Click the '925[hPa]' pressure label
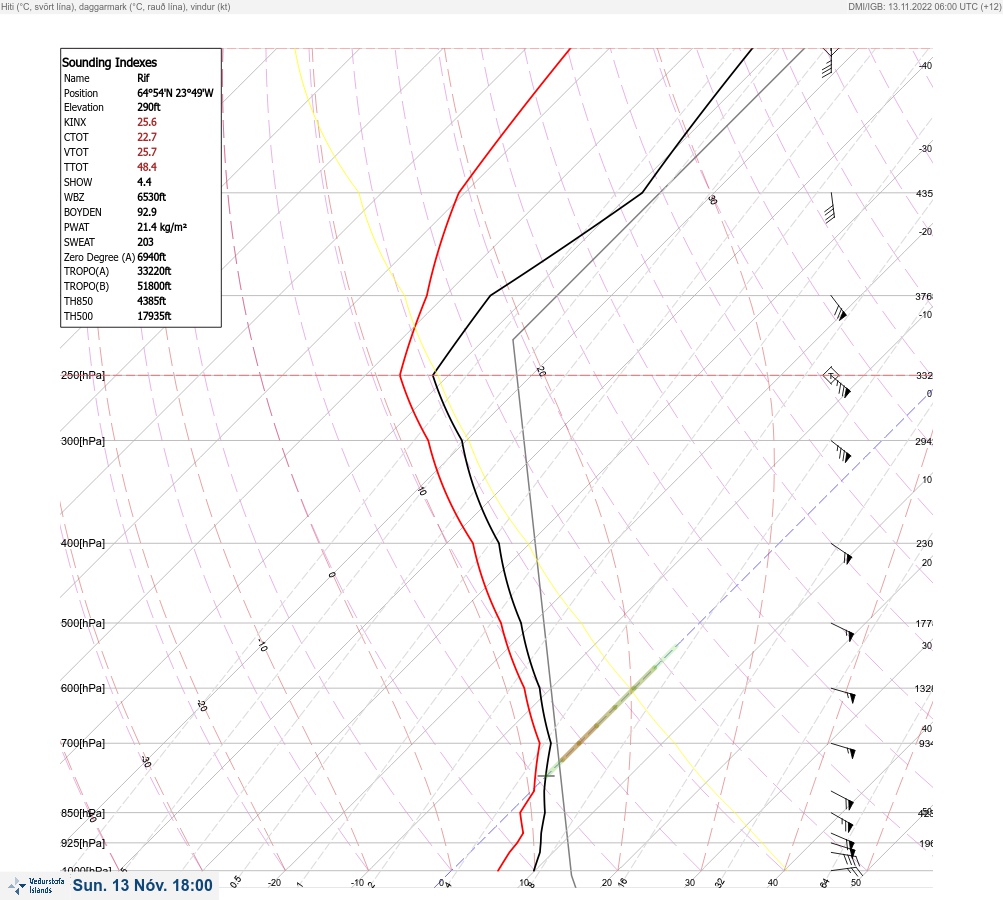Screen dimensions: 1003x900 point(83,843)
